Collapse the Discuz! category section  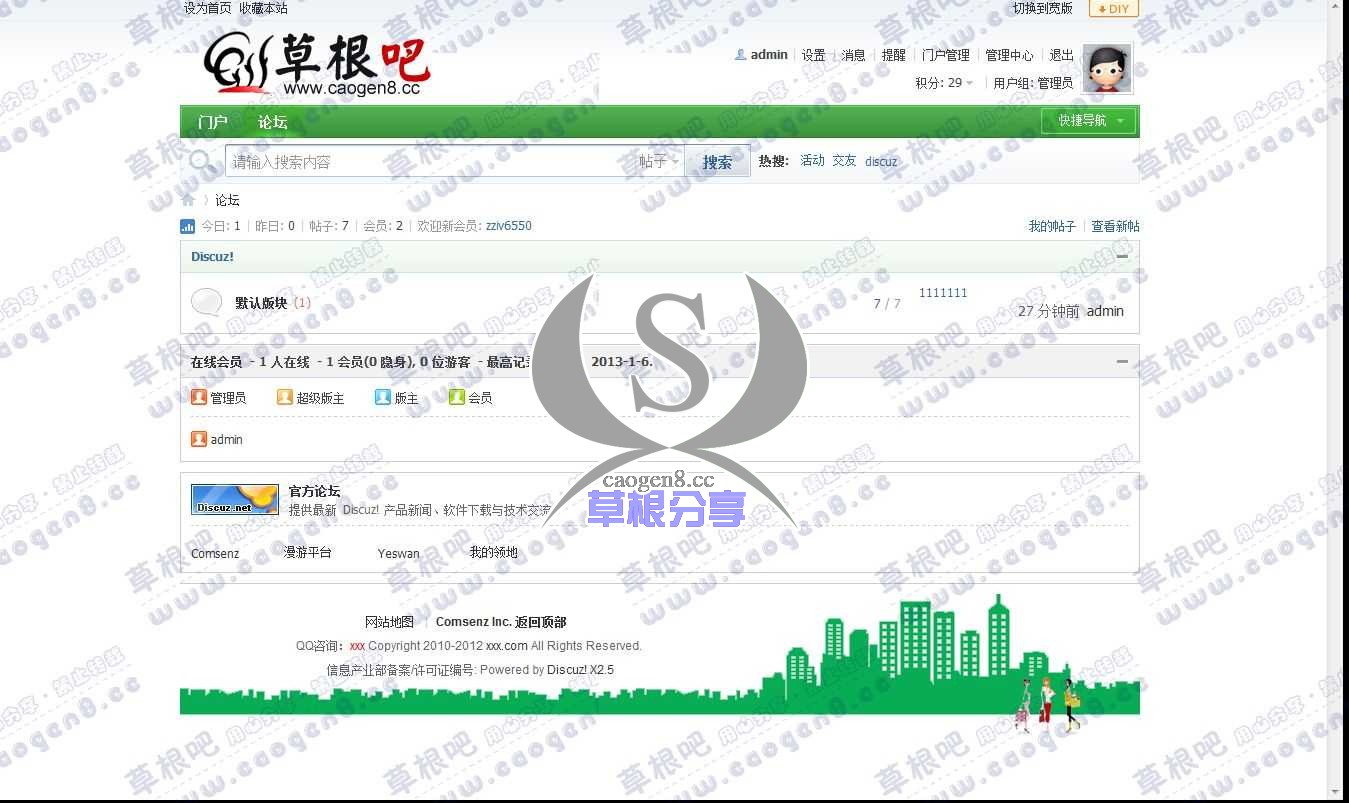pos(1122,256)
